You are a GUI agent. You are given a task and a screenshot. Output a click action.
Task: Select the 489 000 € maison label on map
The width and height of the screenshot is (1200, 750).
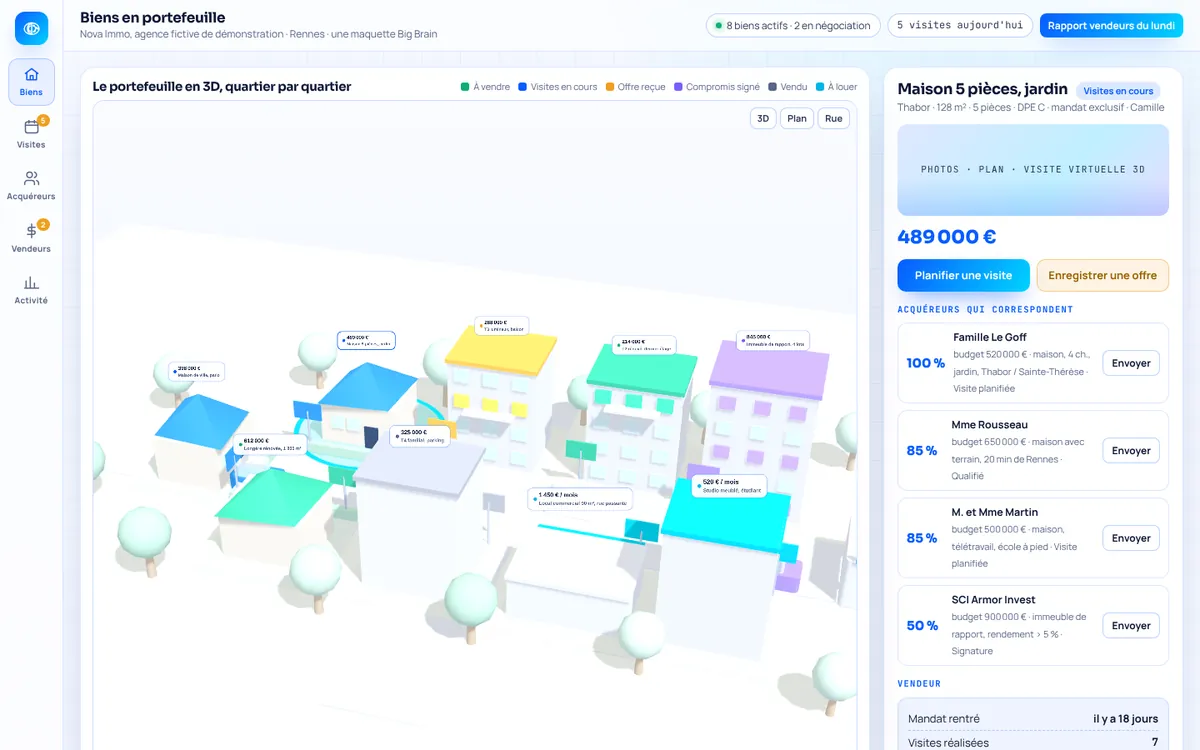tap(366, 340)
